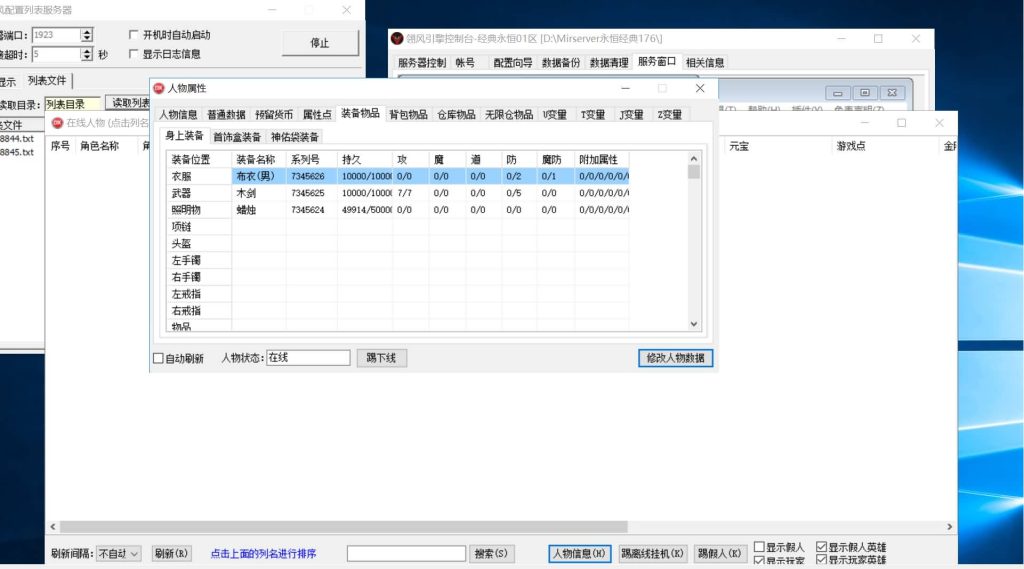Switch to 神佑袋装备 sub-tab
Screen dimensions: 1024x569
tap(295, 137)
